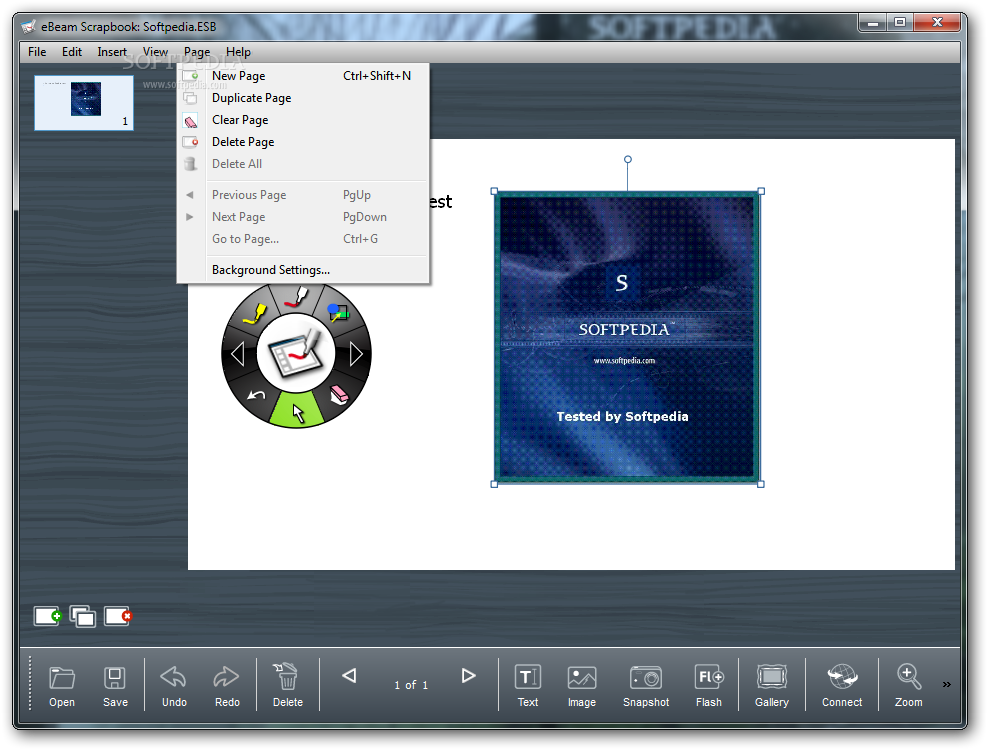Viewport: 988px width, 750px height.
Task: Click the New Page menu item icon
Action: click(190, 76)
